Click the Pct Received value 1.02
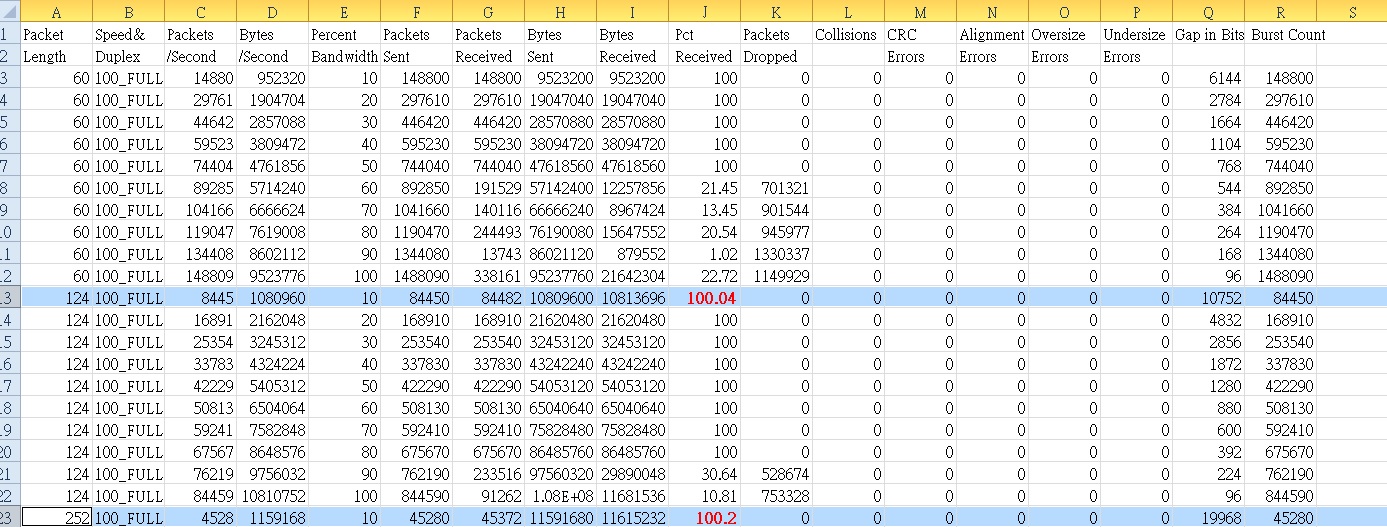1387x527 pixels. 704,254
